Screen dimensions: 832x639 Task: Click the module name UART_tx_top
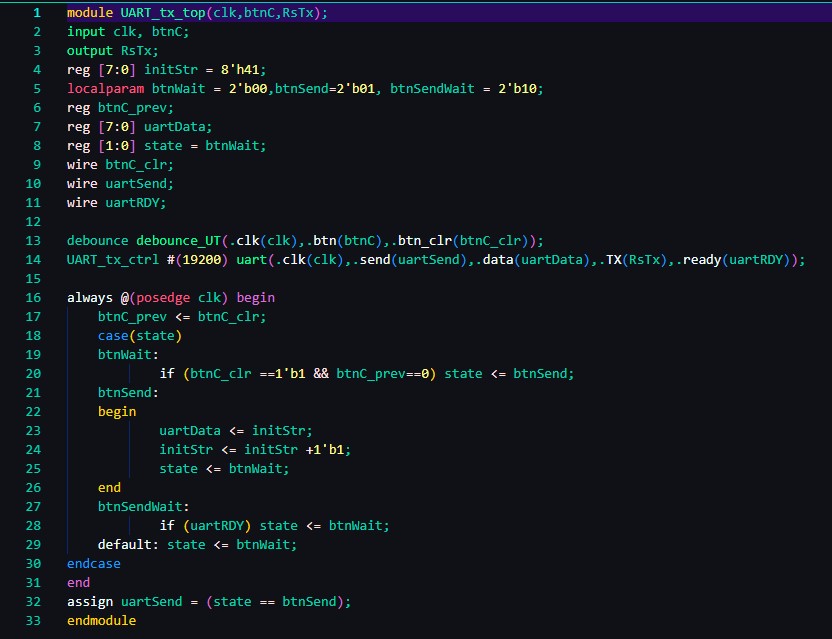tap(163, 13)
